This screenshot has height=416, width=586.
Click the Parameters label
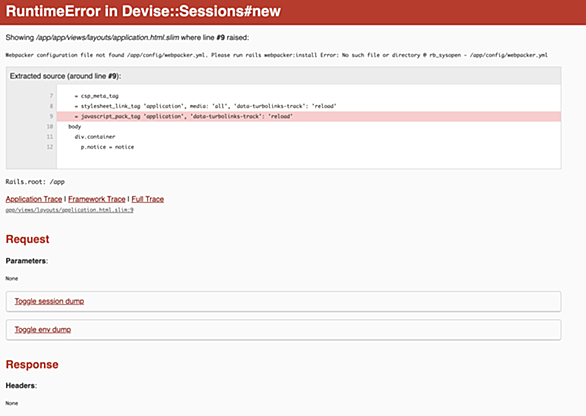(27, 261)
